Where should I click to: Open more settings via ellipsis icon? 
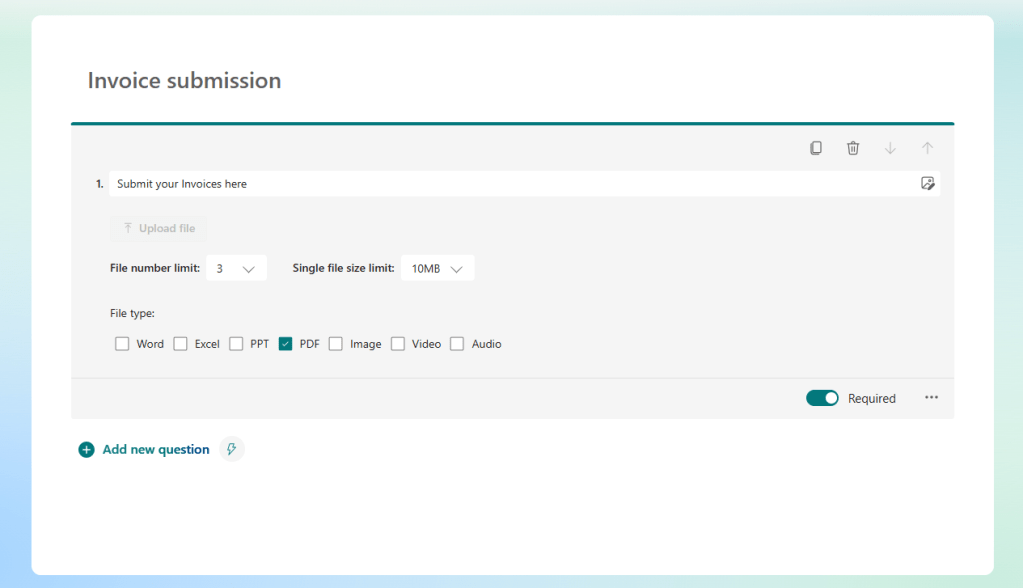point(931,397)
